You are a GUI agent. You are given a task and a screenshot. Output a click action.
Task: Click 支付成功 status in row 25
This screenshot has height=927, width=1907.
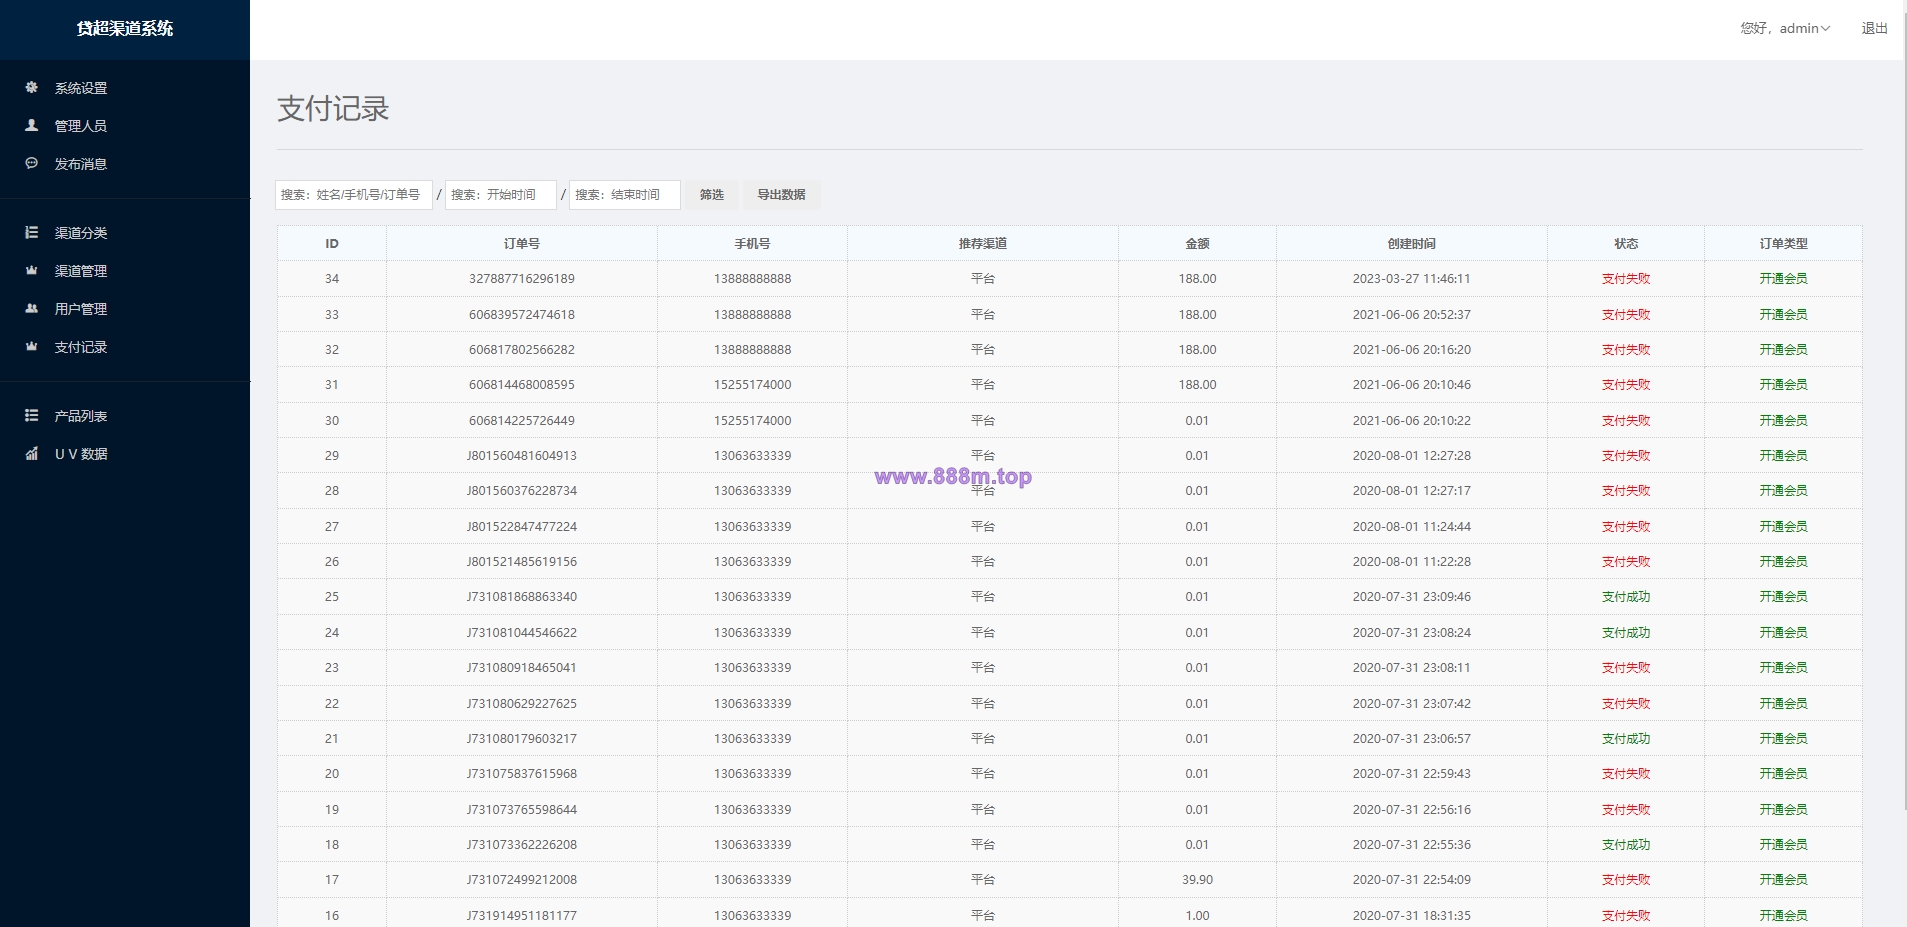point(1626,597)
